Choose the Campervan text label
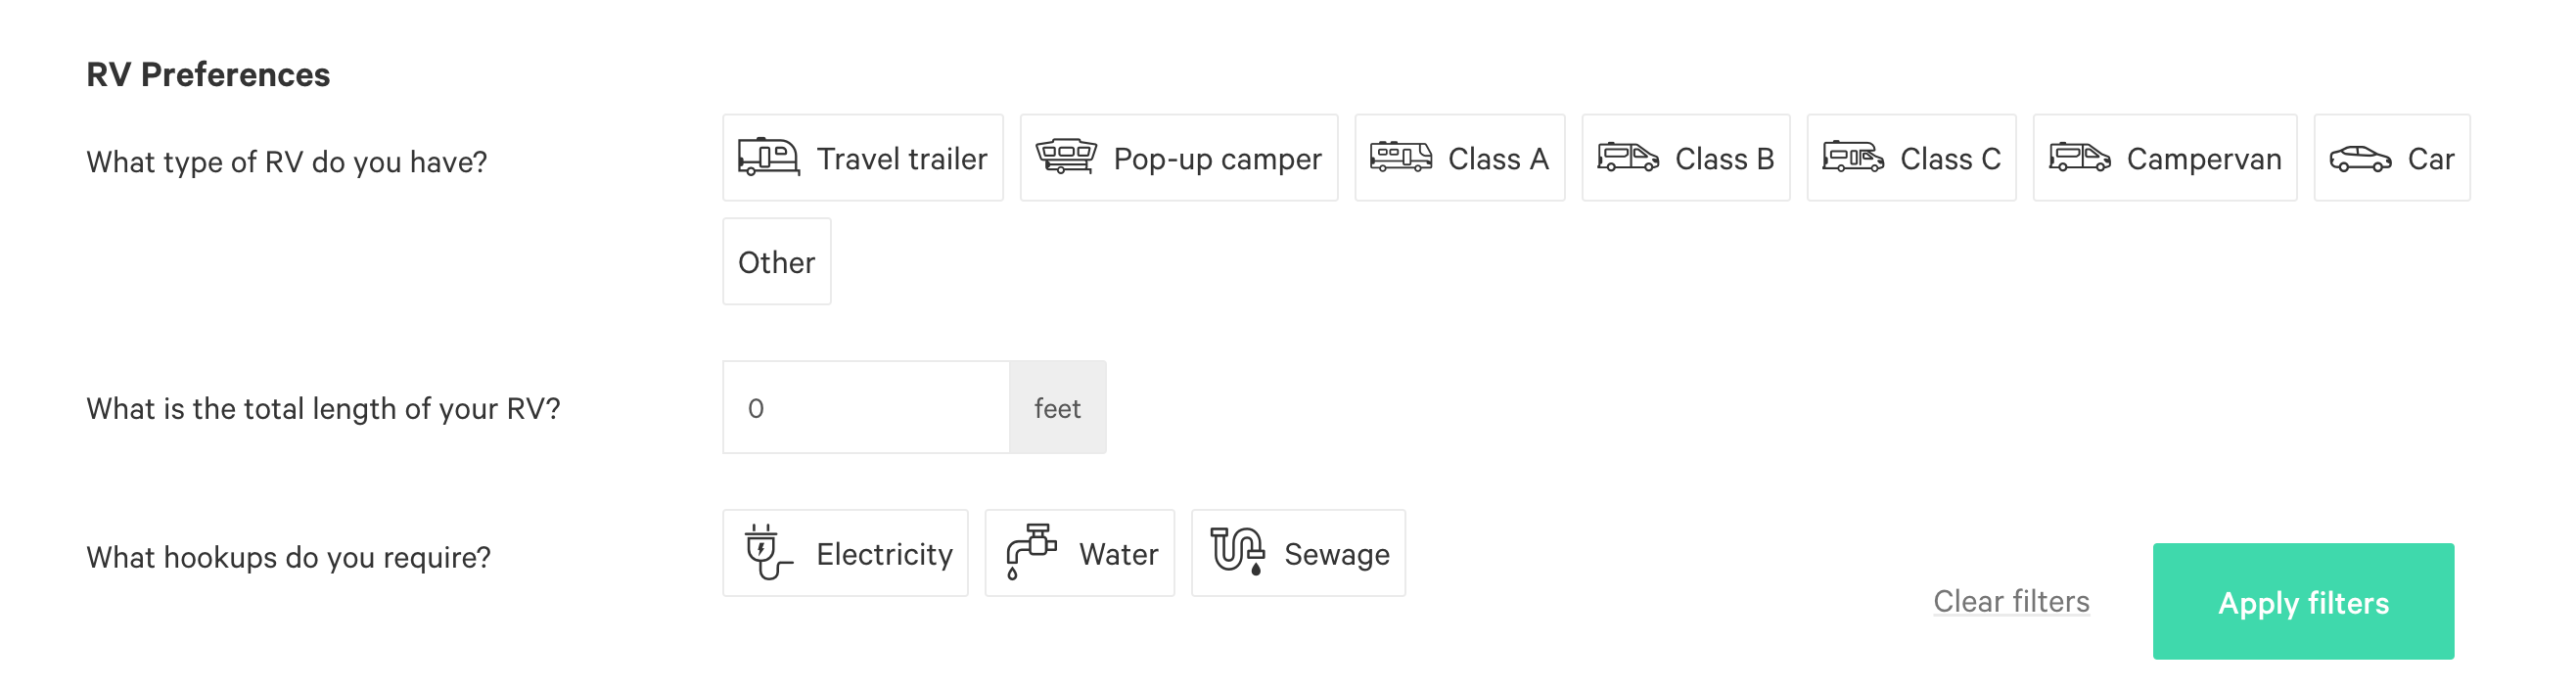2576x689 pixels. pos(2204,160)
